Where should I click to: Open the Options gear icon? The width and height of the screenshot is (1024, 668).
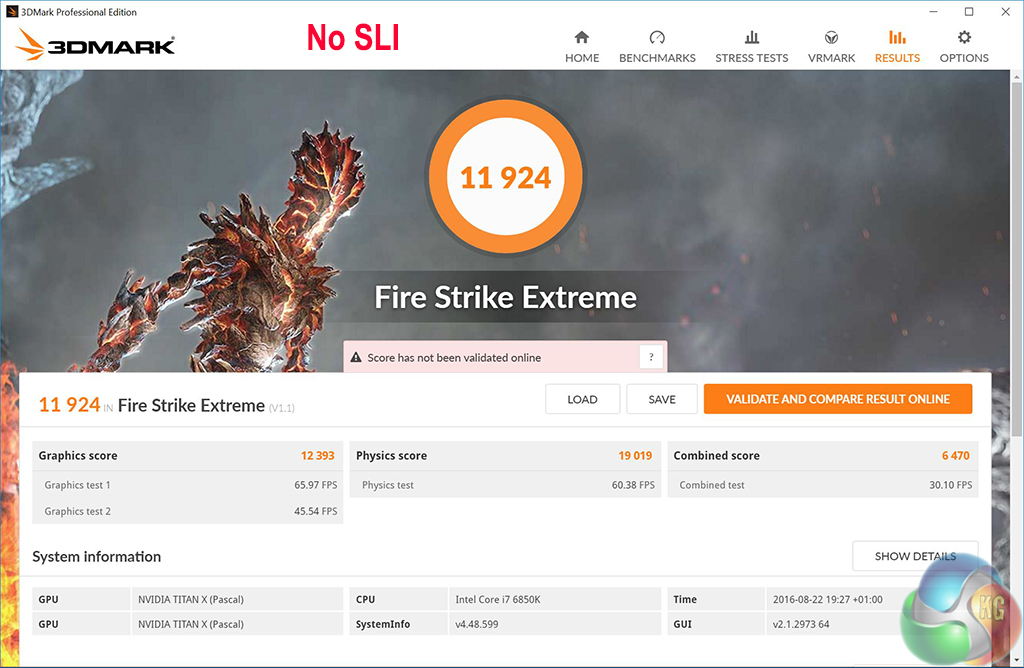click(964, 37)
